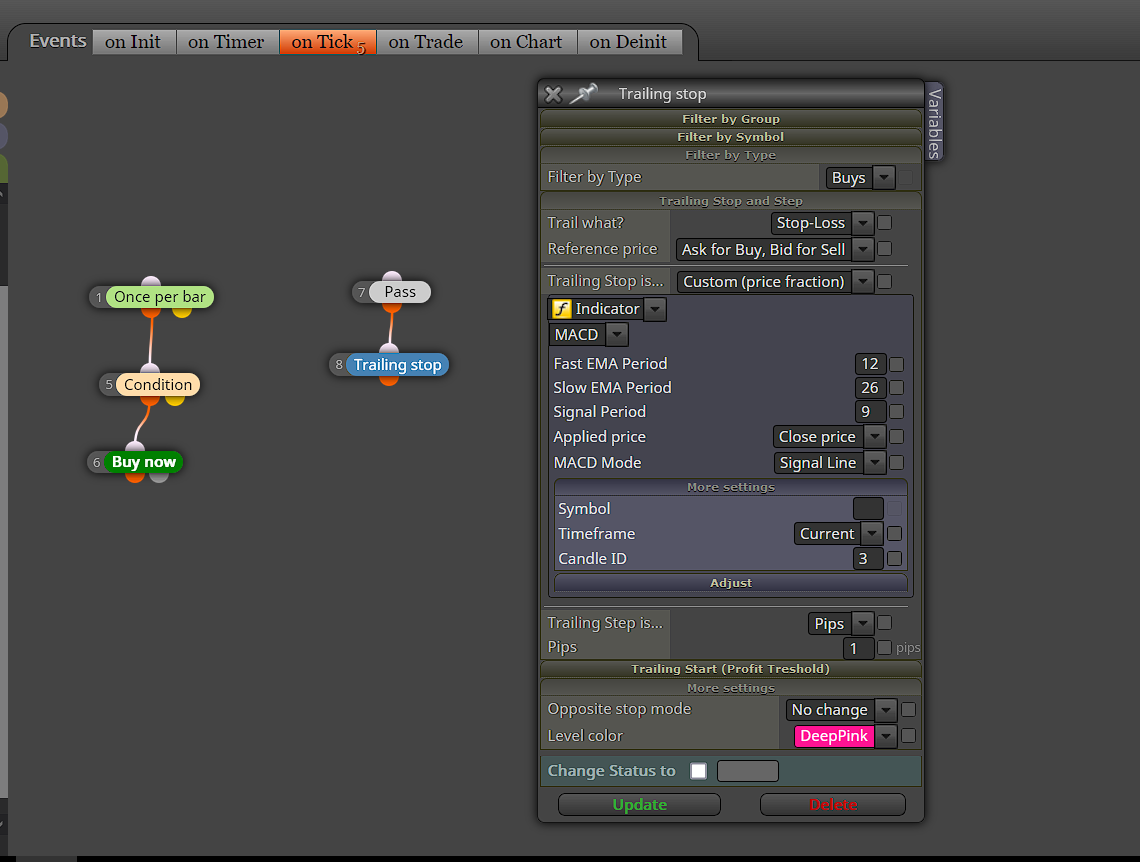Toggle the Candle ID checkbox
The image size is (1140, 862).
895,558
